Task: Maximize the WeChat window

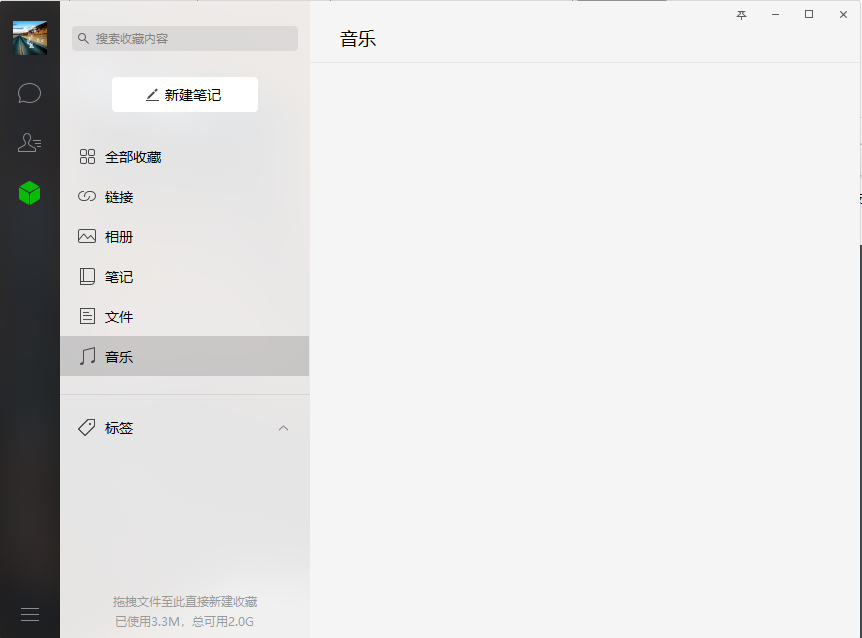Action: (809, 14)
